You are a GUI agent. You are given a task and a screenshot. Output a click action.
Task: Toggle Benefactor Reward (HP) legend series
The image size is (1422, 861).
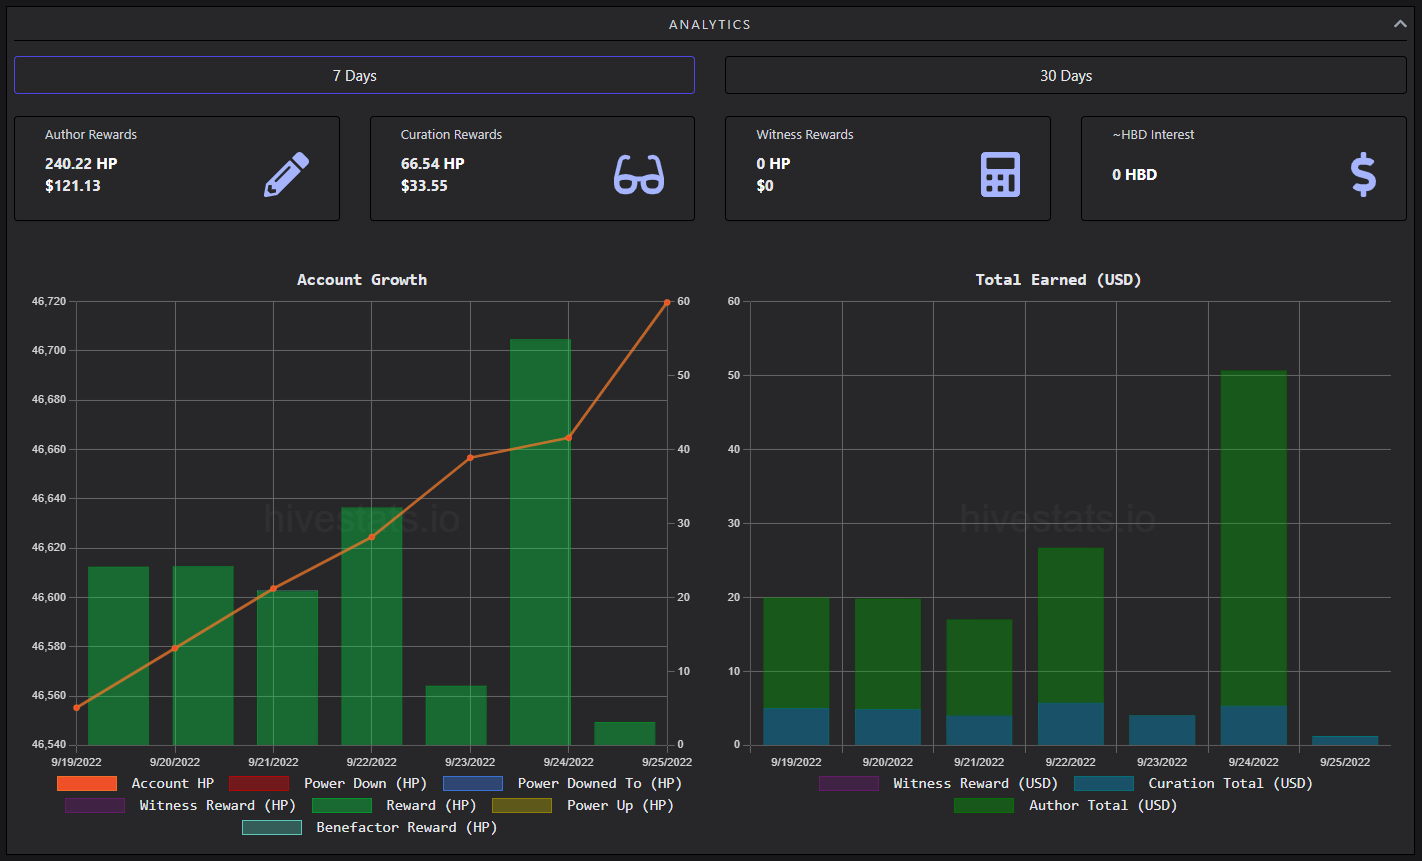[x=272, y=827]
